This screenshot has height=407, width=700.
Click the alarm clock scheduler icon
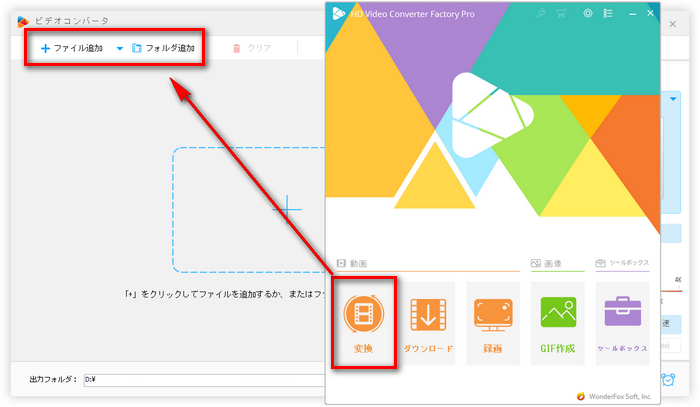(669, 379)
